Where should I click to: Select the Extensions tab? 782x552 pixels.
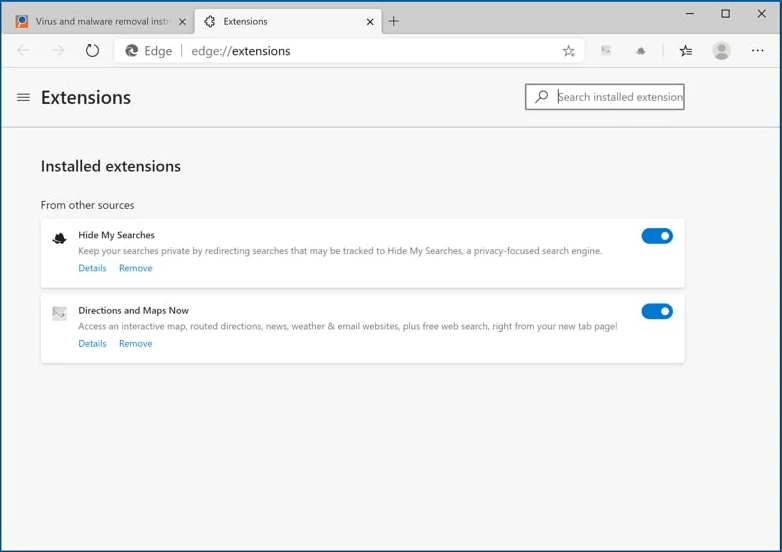[x=280, y=21]
